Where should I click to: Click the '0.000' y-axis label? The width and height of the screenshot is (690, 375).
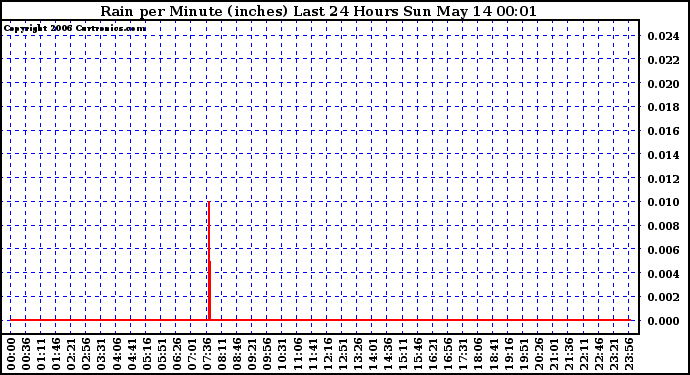click(x=663, y=321)
